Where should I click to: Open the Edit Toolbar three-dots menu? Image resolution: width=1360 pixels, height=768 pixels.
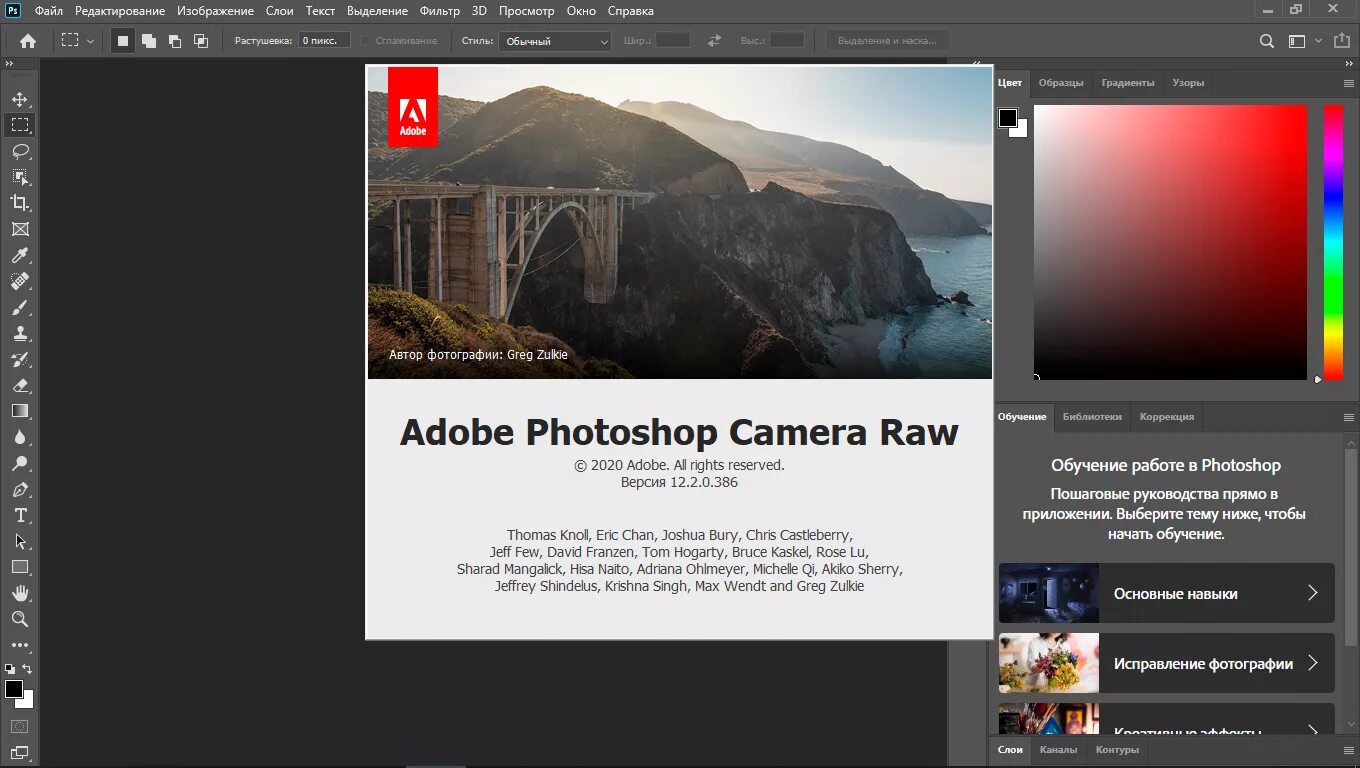point(20,645)
